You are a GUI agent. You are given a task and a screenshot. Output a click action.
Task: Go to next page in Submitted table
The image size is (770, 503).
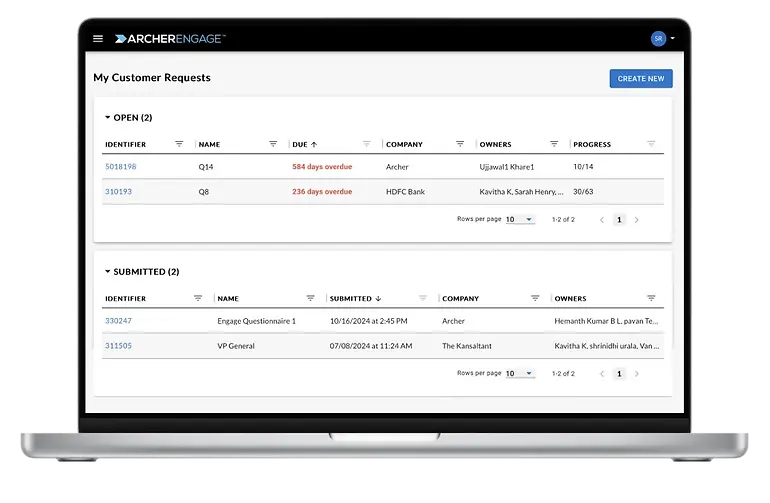(637, 374)
